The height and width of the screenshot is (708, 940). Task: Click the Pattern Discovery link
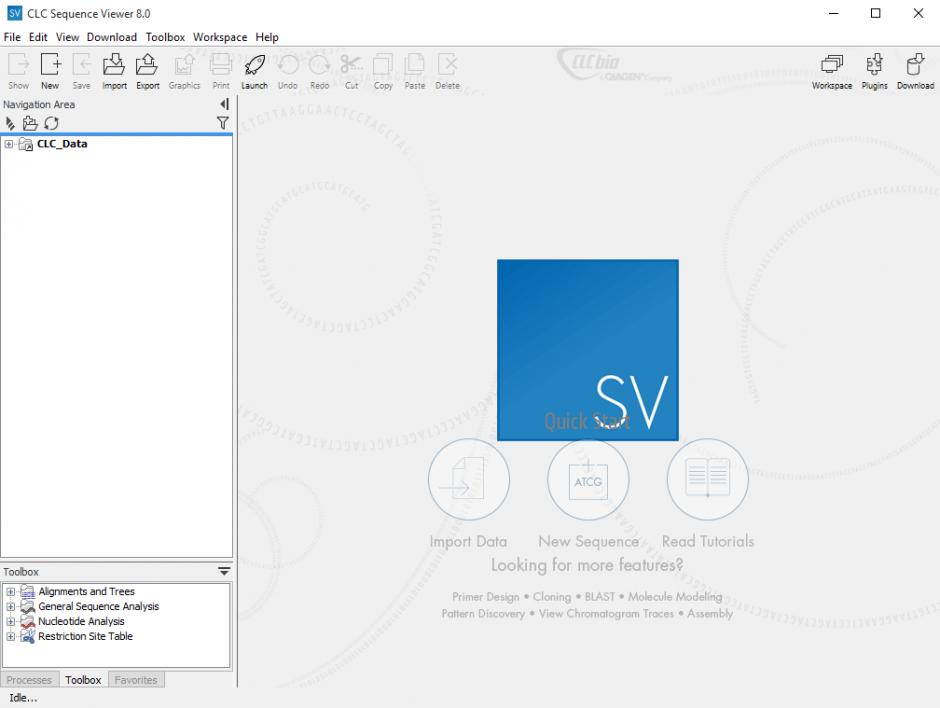pyautogui.click(x=483, y=614)
